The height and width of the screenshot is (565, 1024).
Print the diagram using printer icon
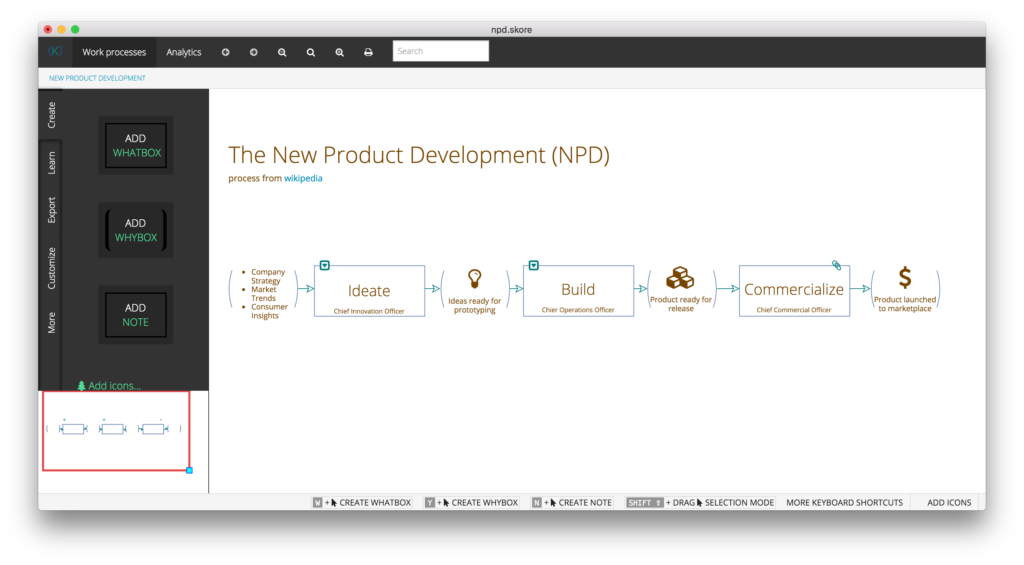pos(368,52)
